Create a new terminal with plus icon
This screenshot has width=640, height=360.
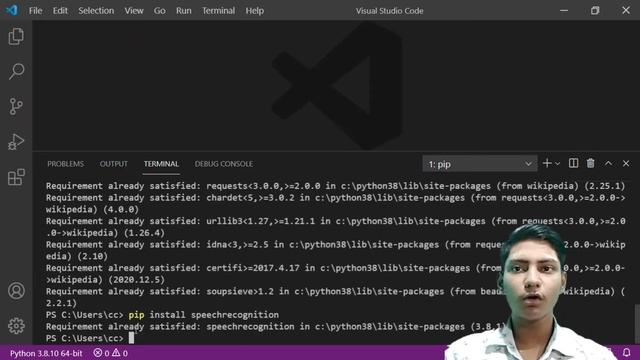click(547, 163)
